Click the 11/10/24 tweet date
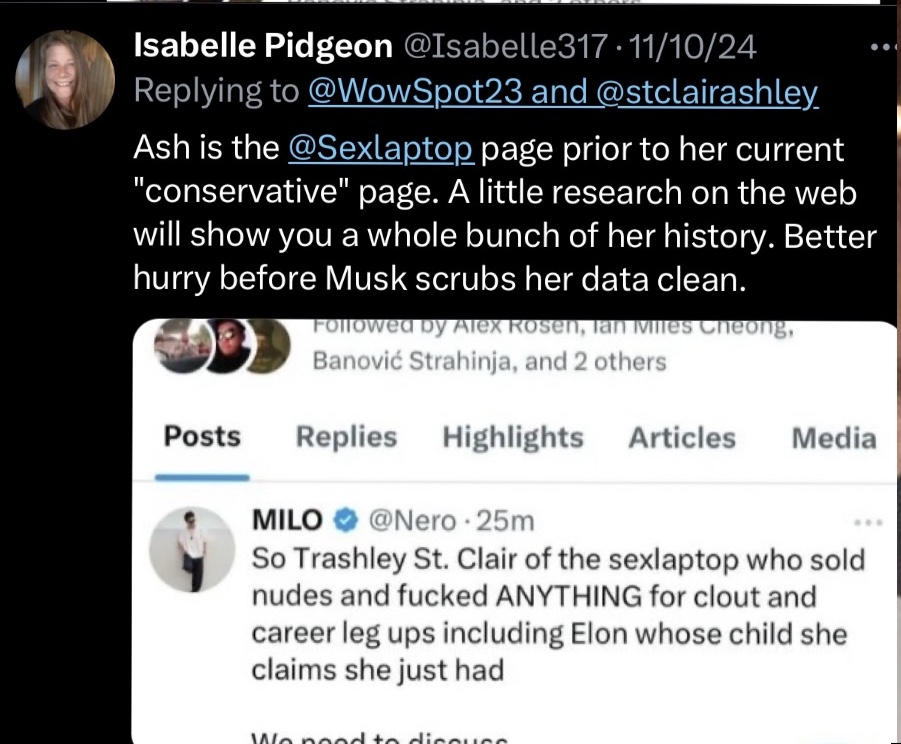This screenshot has width=901, height=744. (x=692, y=47)
